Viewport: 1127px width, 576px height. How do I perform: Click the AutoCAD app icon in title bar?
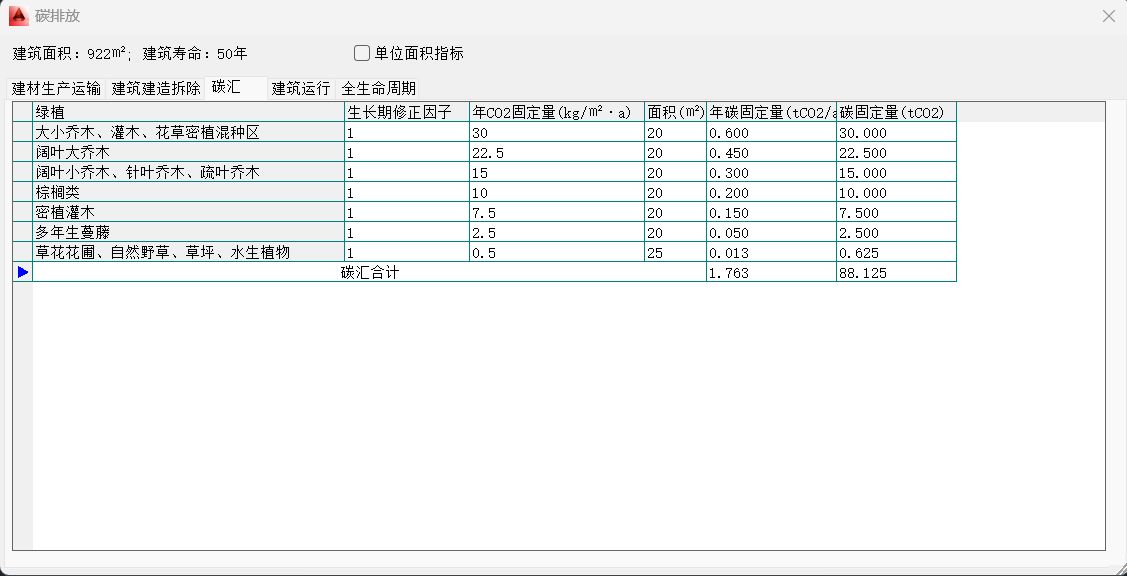[18, 16]
